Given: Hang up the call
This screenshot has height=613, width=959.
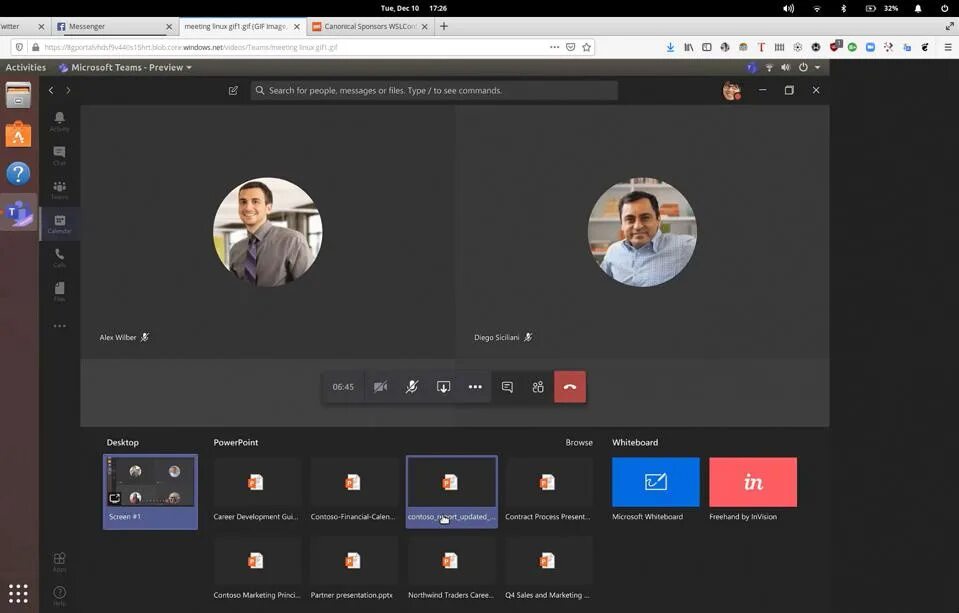Looking at the screenshot, I should pyautogui.click(x=570, y=387).
